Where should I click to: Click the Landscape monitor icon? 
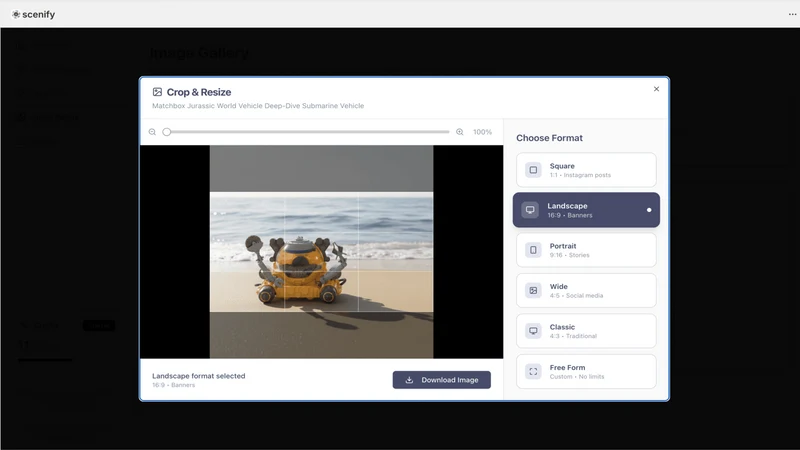click(530, 210)
